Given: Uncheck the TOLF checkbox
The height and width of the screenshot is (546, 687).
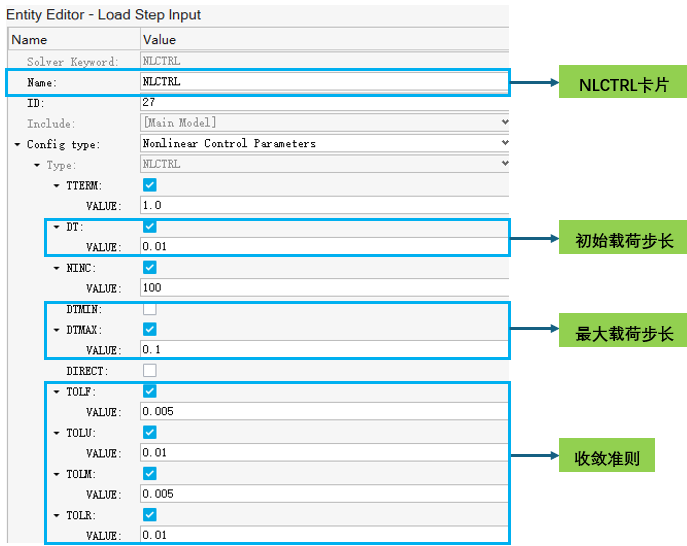Looking at the screenshot, I should 149,391.
